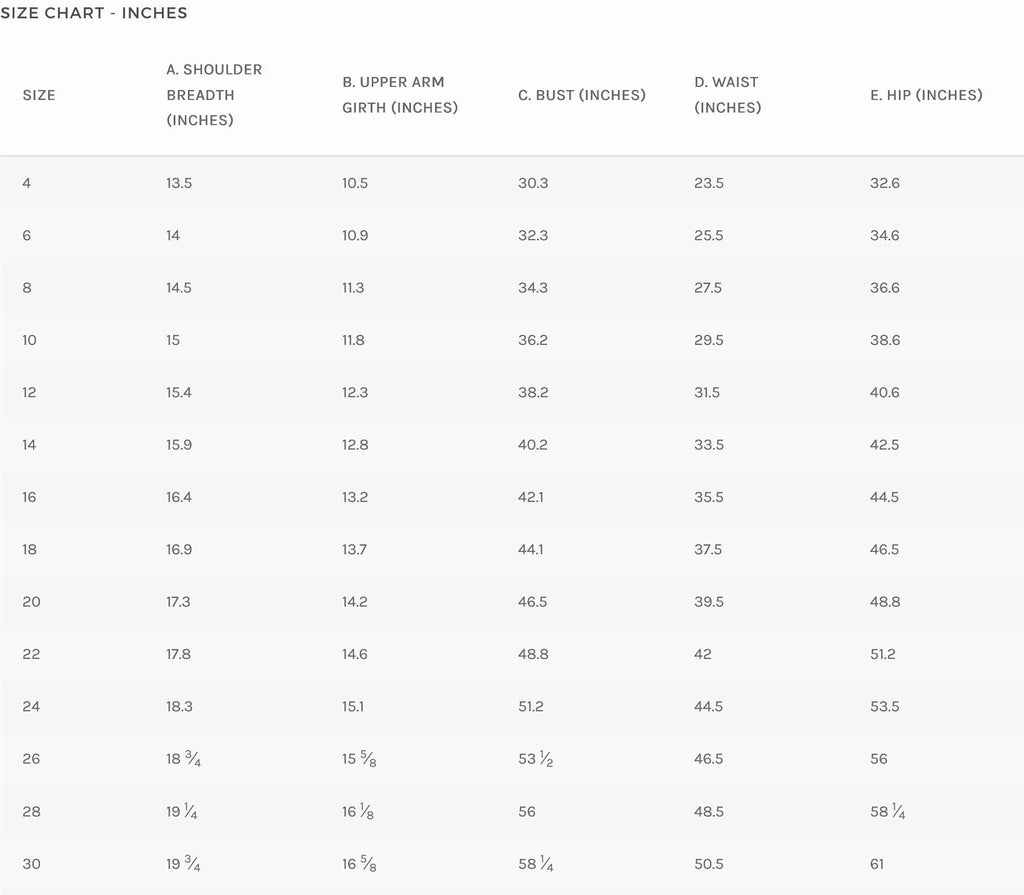Screen dimensions: 1024x895
Task: Click waist value 42 in size 22 row
Action: point(703,654)
